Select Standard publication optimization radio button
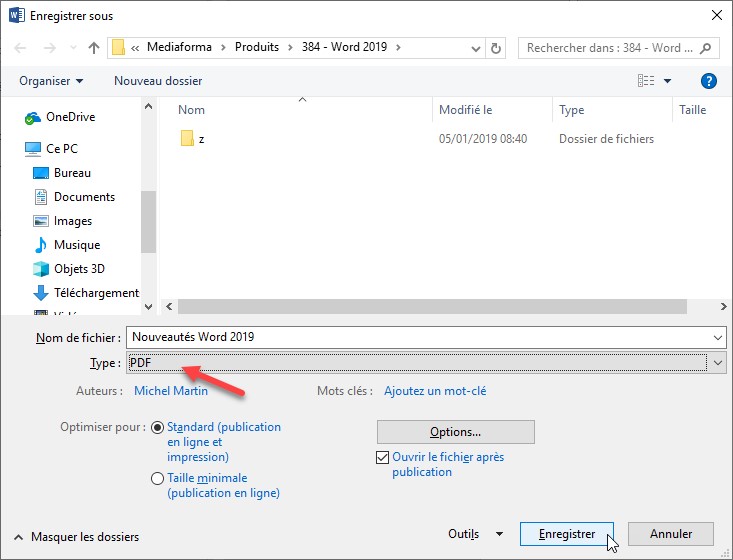 tap(157, 428)
